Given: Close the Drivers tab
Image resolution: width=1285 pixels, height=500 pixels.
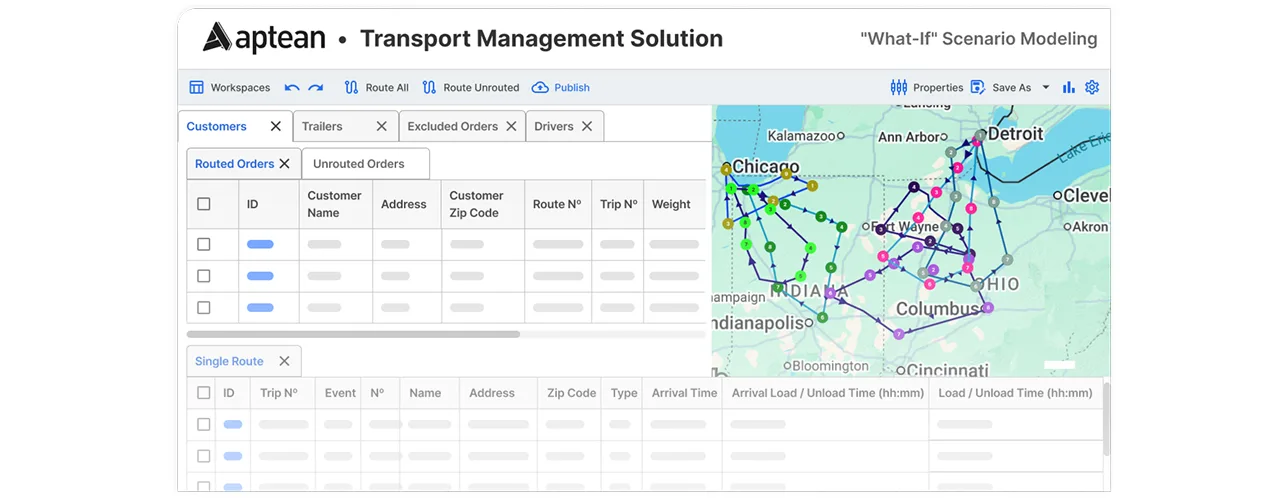Looking at the screenshot, I should coord(587,126).
